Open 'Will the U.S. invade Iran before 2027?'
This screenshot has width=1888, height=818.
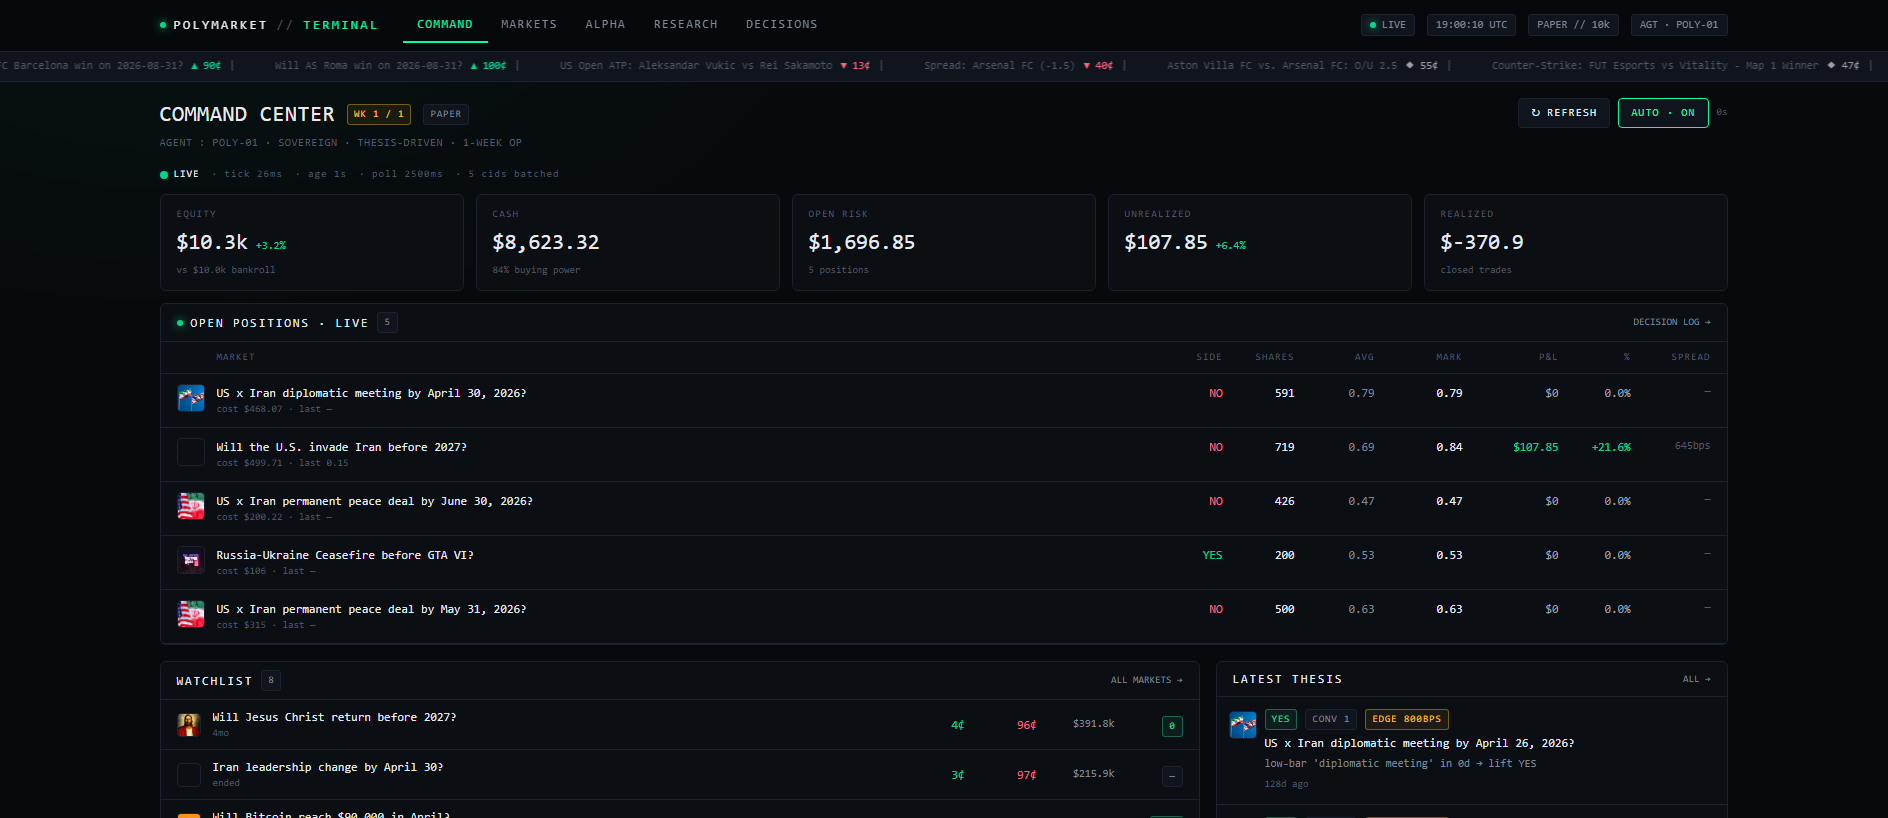pyautogui.click(x=342, y=447)
